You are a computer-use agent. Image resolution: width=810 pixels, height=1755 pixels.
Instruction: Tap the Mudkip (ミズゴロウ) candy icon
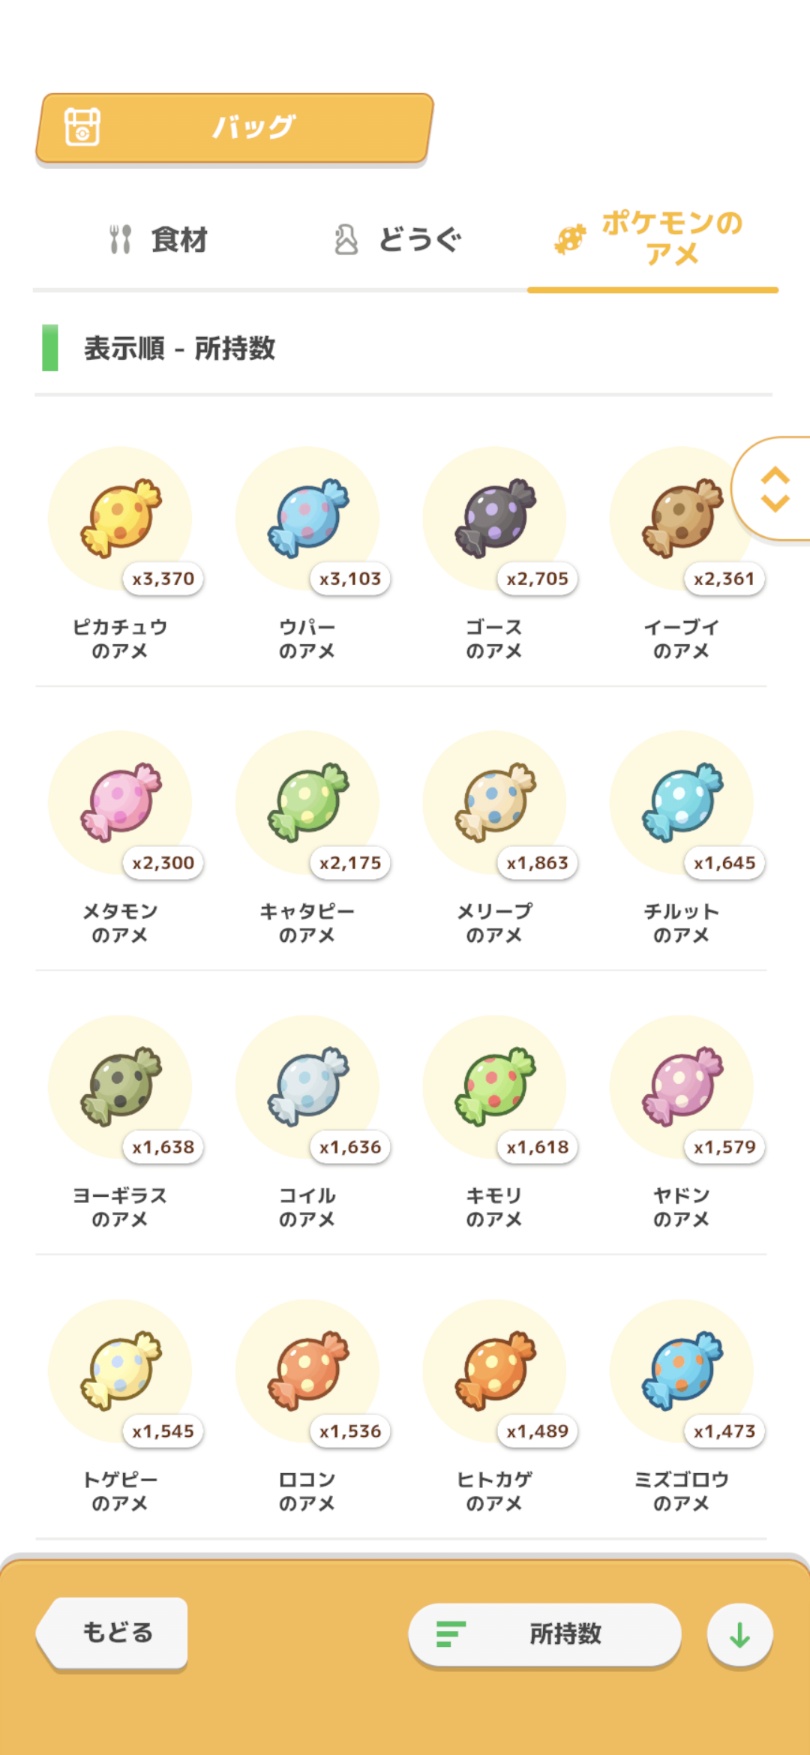click(x=682, y=1370)
